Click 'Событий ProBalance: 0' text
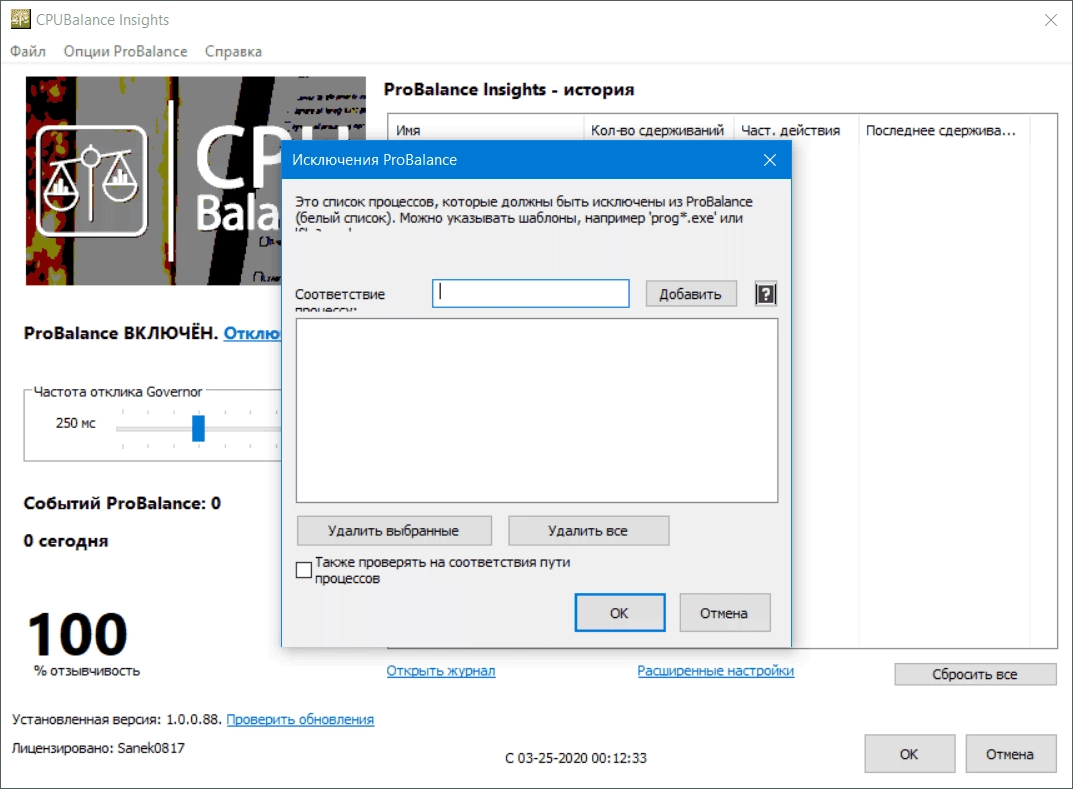Screen dimensions: 1073x789 click(122, 503)
